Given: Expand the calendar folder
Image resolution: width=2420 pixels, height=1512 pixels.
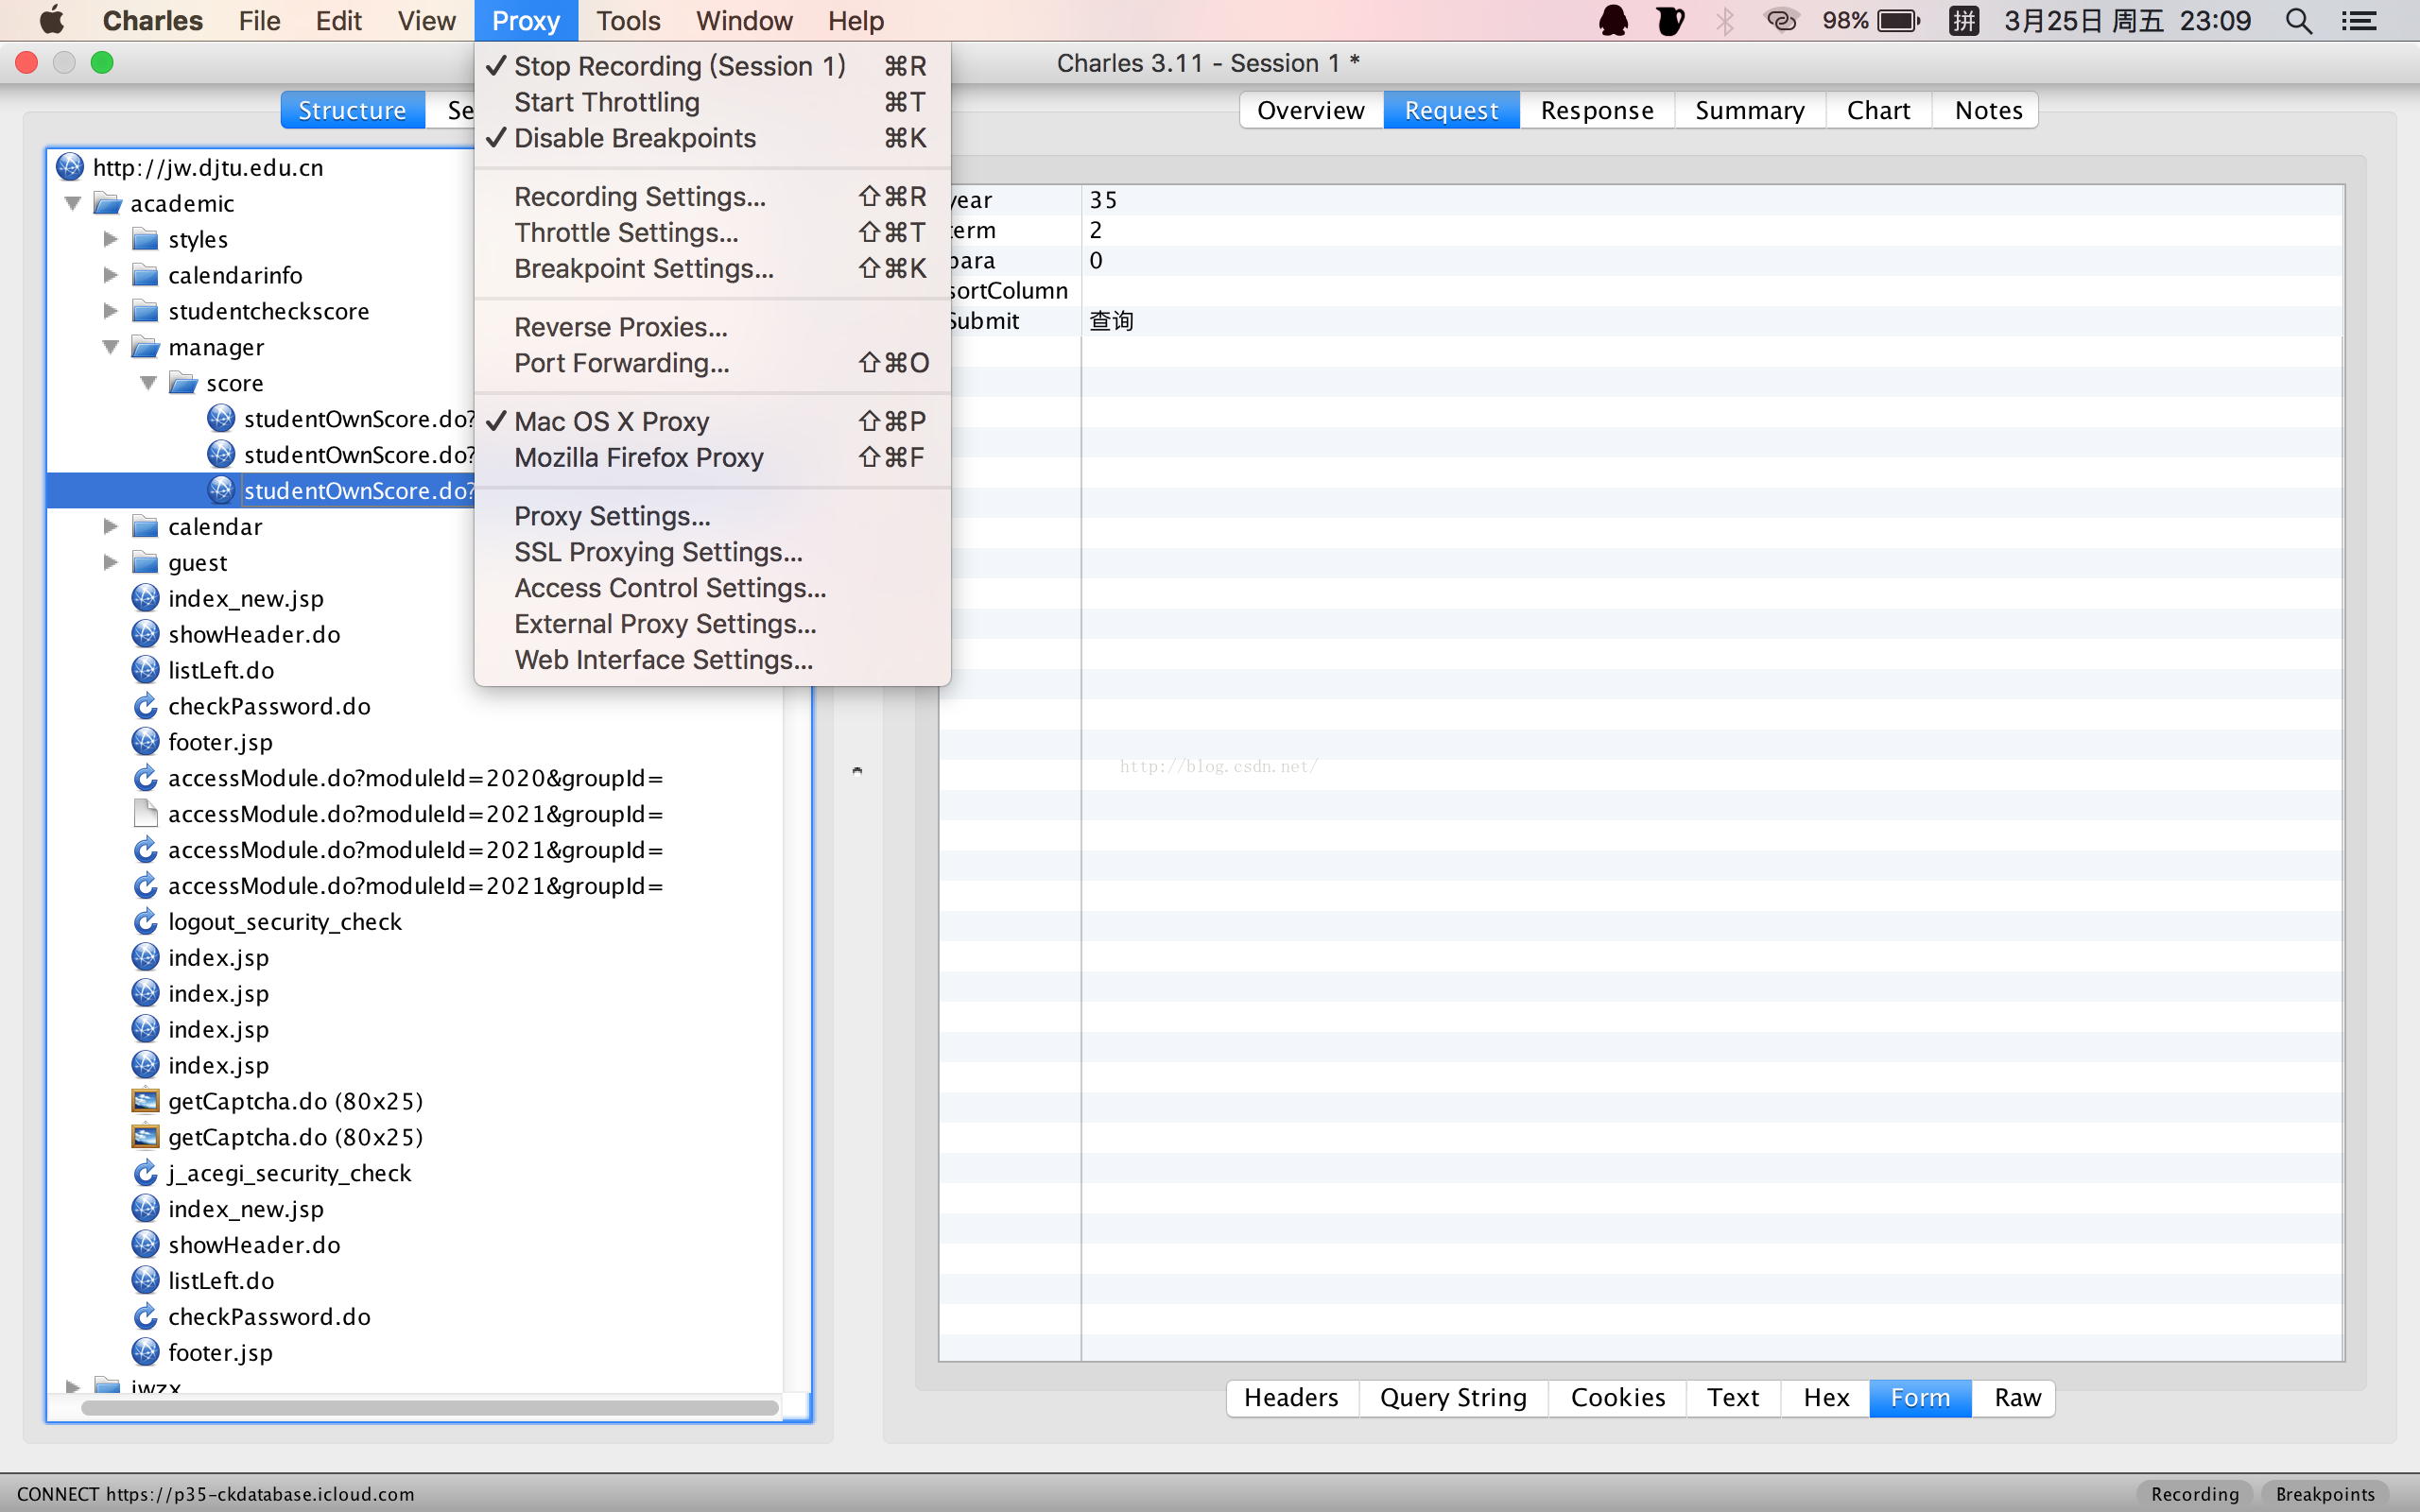Looking at the screenshot, I should pyautogui.click(x=111, y=526).
